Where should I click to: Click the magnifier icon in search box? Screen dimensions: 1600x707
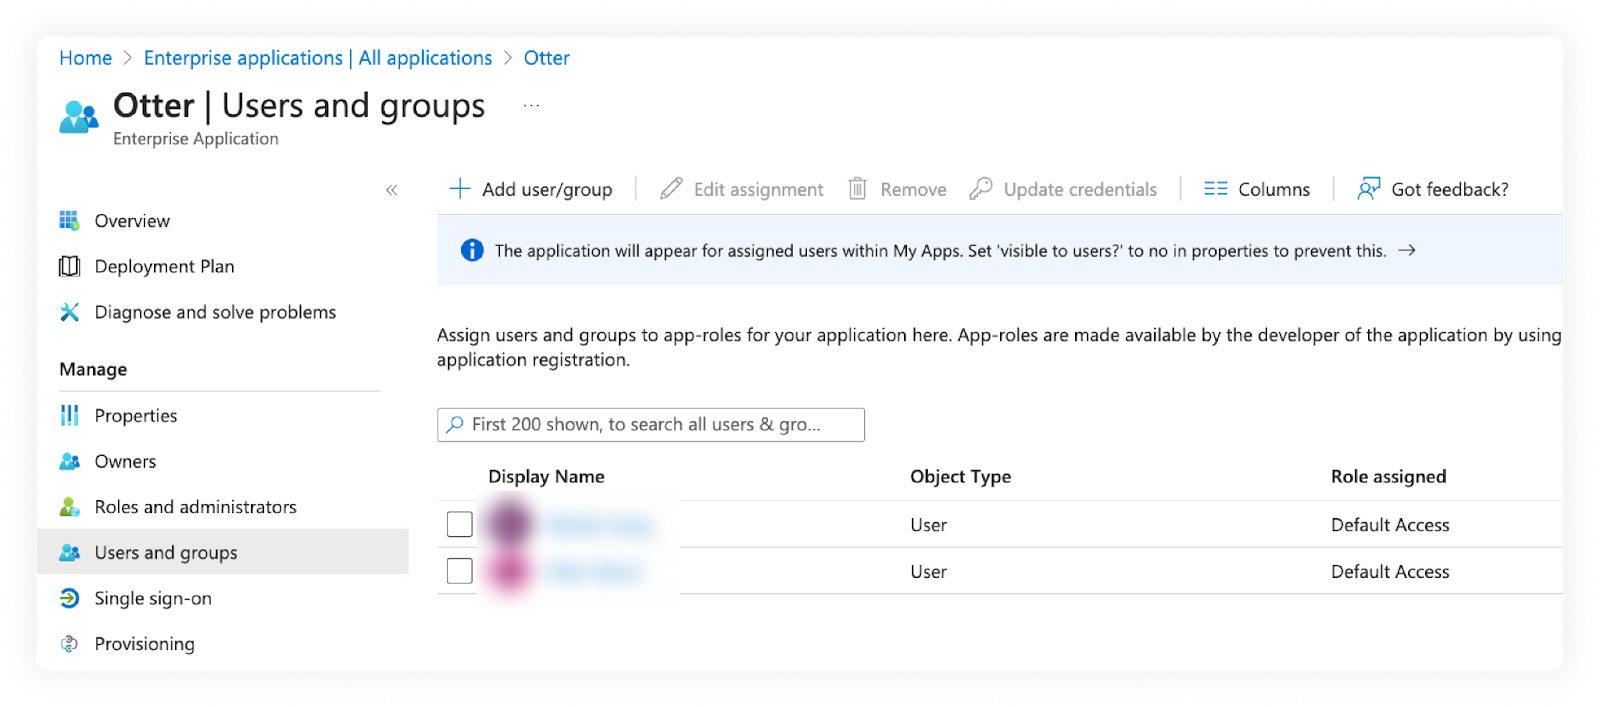[x=455, y=424]
